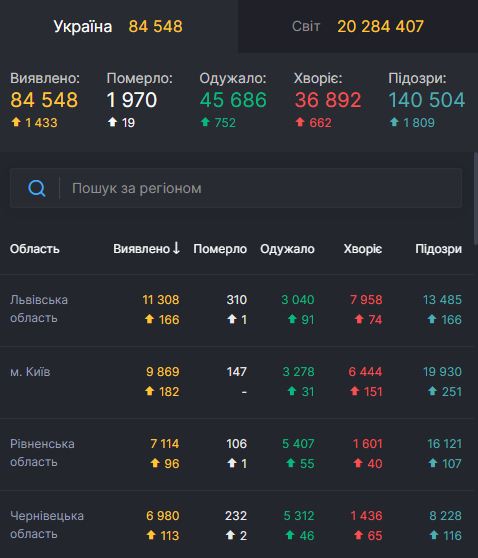Sort table by Хворіє column
This screenshot has height=558, width=478.
pyautogui.click(x=363, y=249)
